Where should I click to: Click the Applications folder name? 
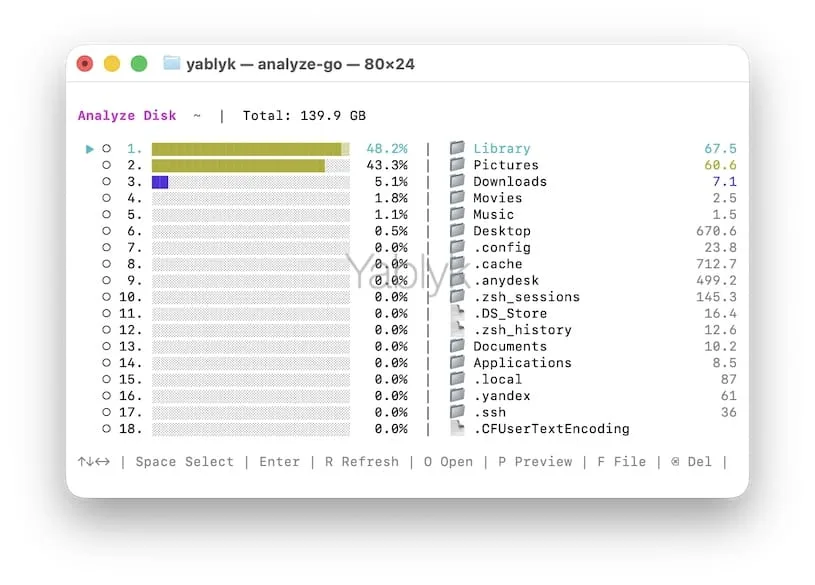coord(522,363)
